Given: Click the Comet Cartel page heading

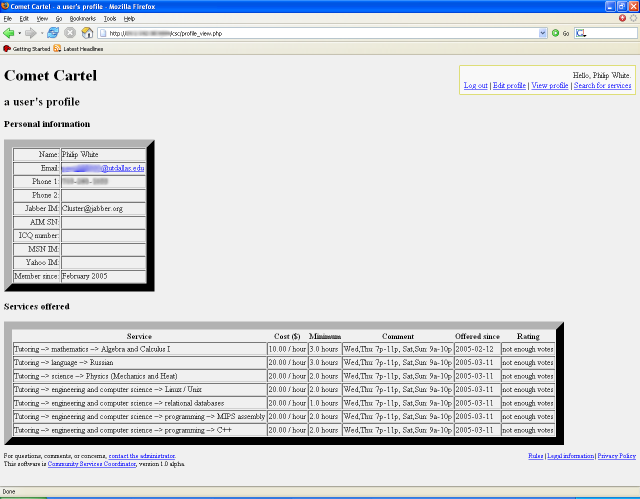Looking at the screenshot, I should point(51,75).
